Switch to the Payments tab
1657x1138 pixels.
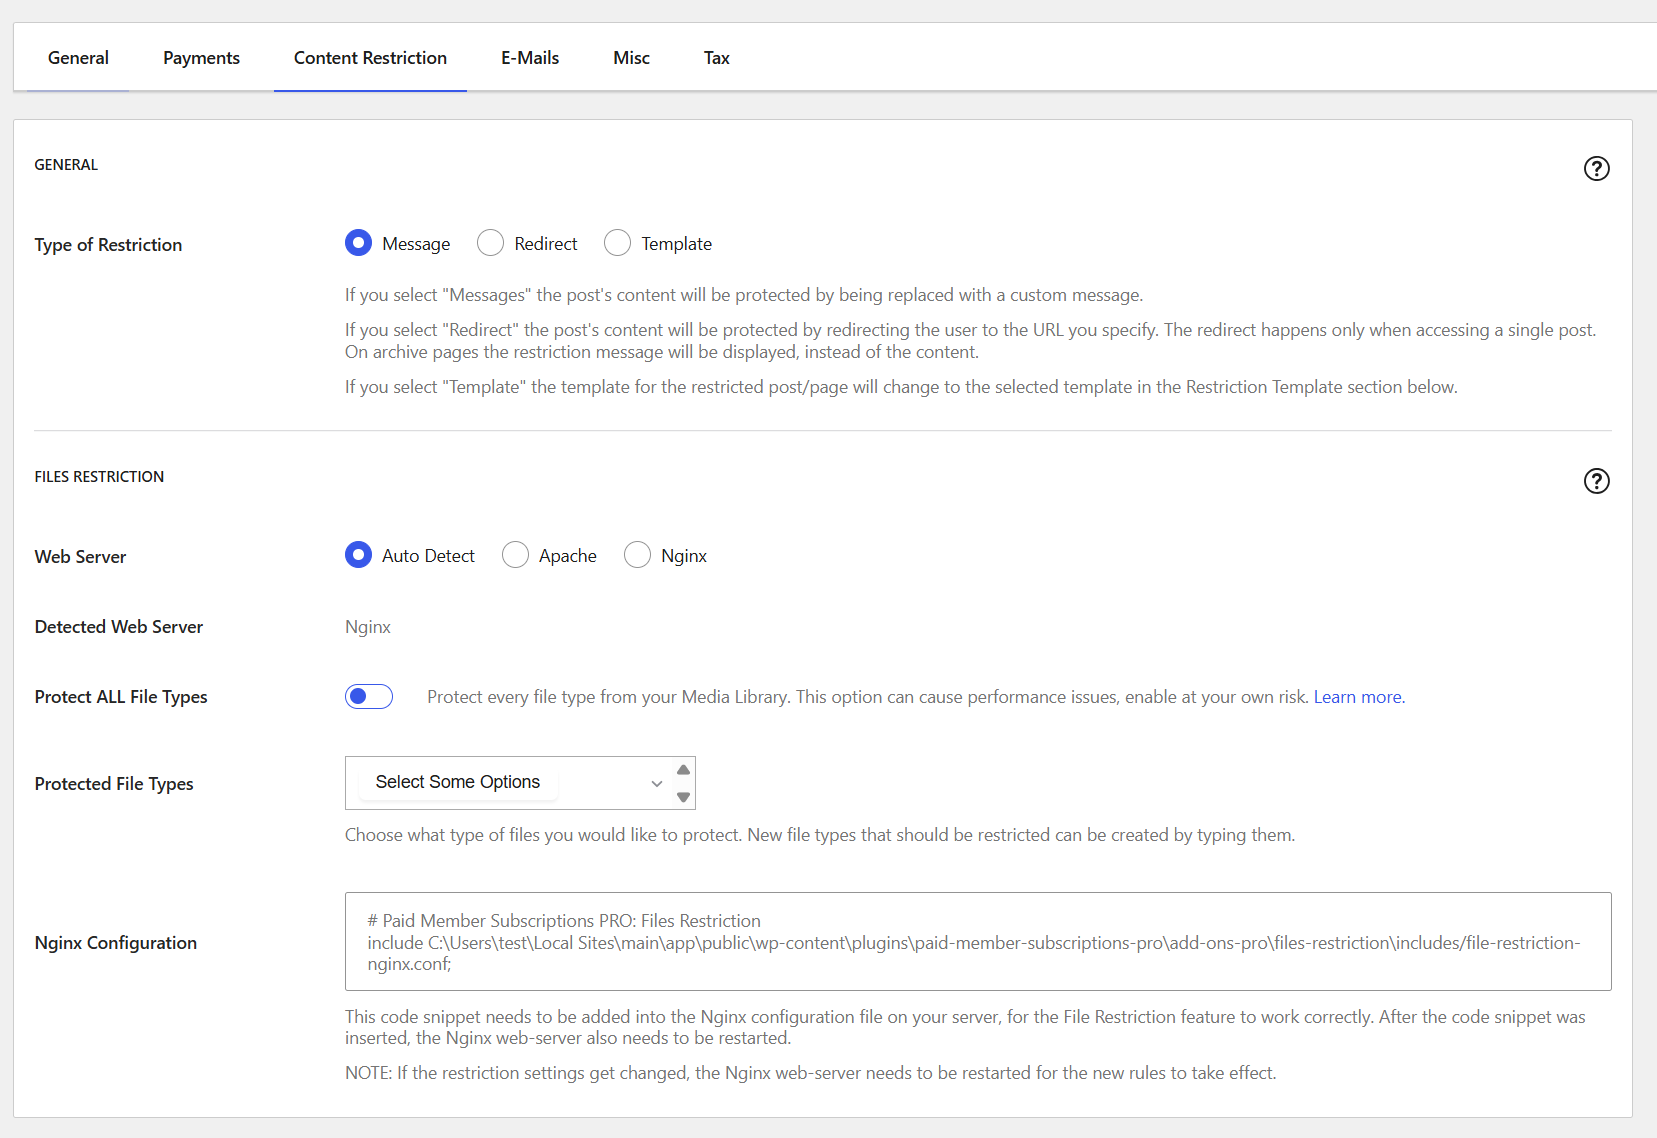(x=201, y=58)
